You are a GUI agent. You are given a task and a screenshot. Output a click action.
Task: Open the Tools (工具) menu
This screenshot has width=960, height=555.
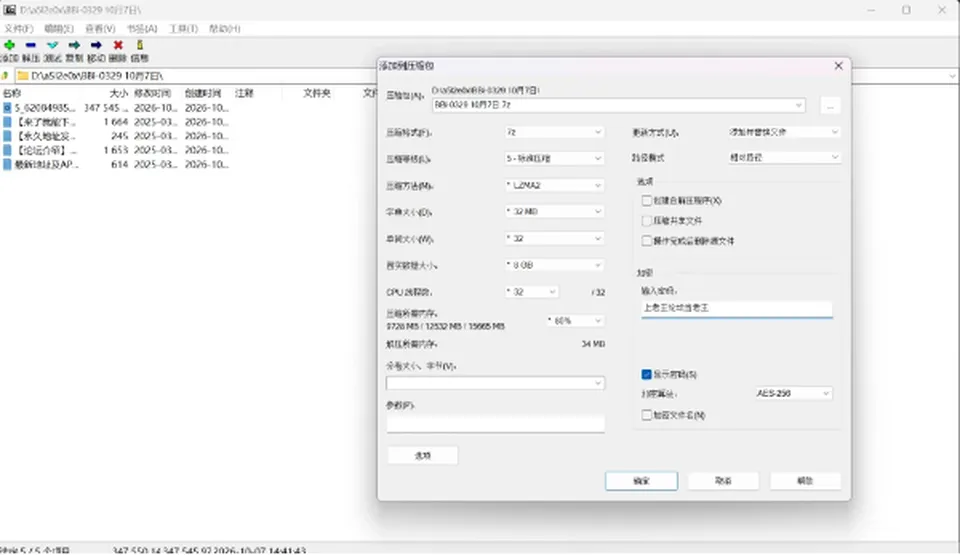(183, 29)
